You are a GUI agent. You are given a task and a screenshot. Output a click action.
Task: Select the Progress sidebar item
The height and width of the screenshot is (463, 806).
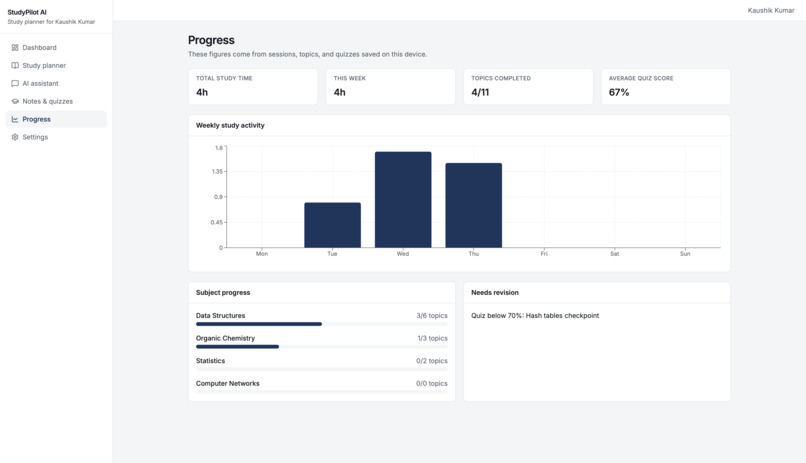click(x=56, y=119)
